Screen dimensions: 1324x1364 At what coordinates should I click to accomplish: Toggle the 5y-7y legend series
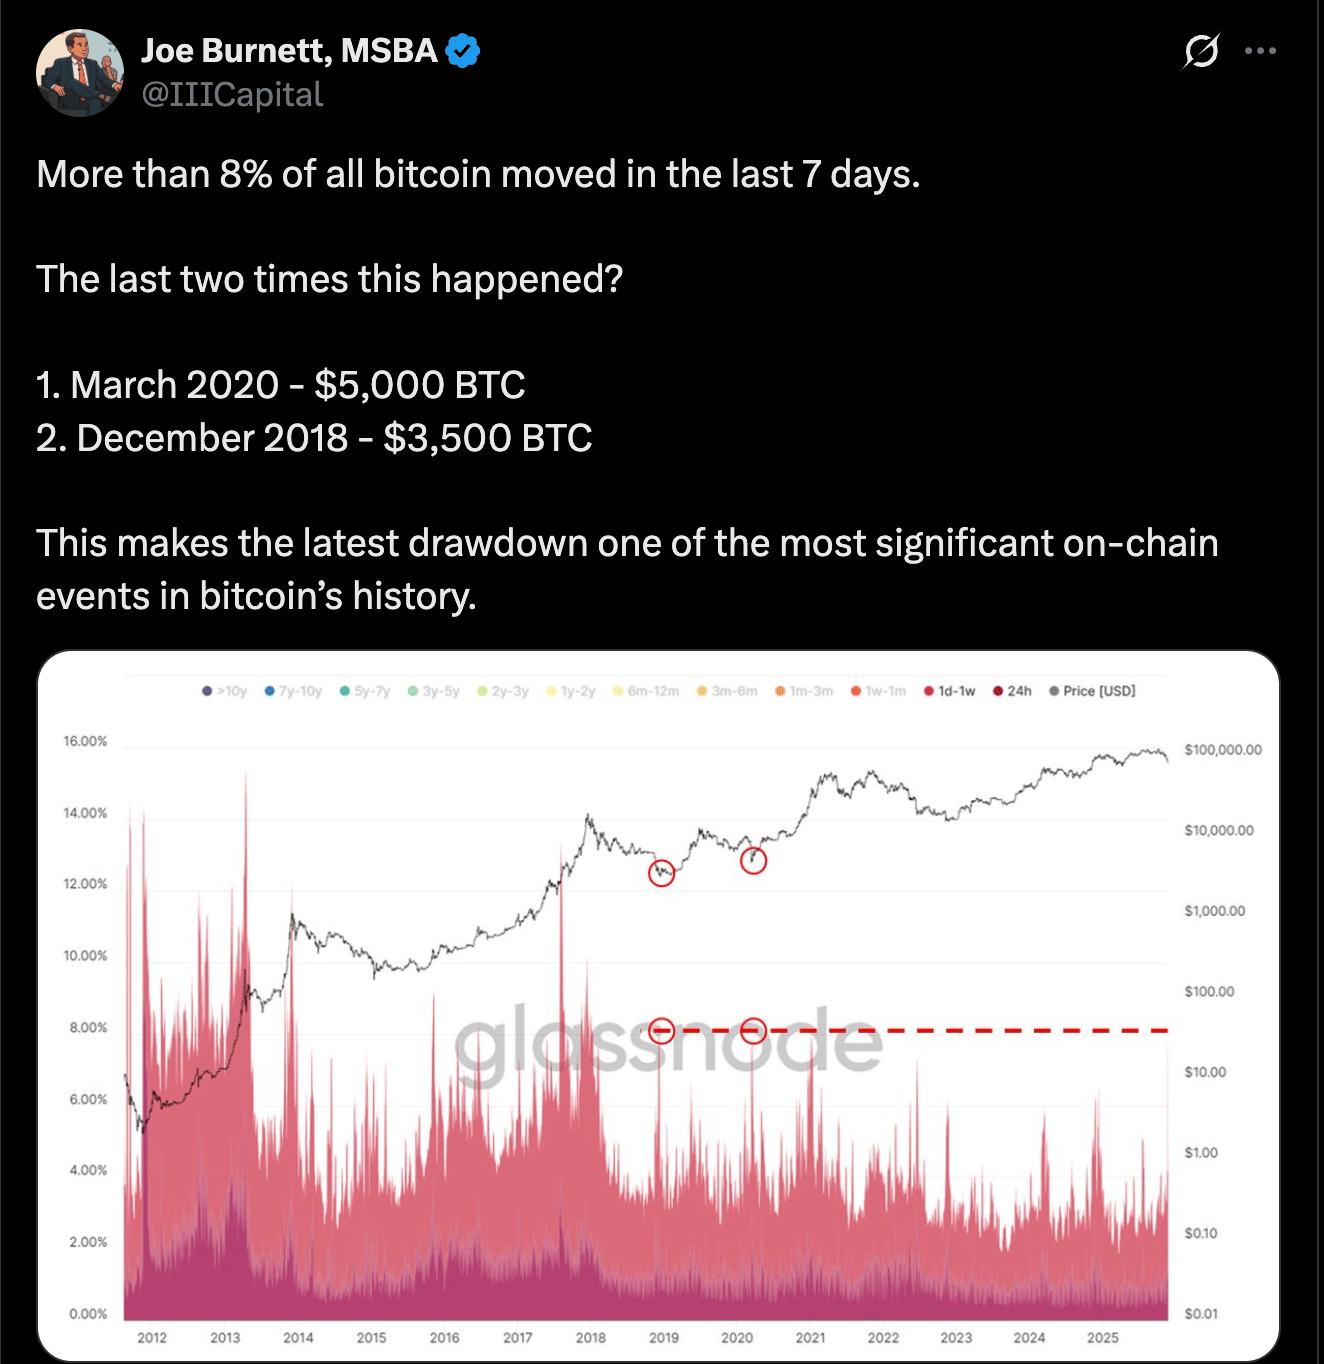pyautogui.click(x=365, y=691)
